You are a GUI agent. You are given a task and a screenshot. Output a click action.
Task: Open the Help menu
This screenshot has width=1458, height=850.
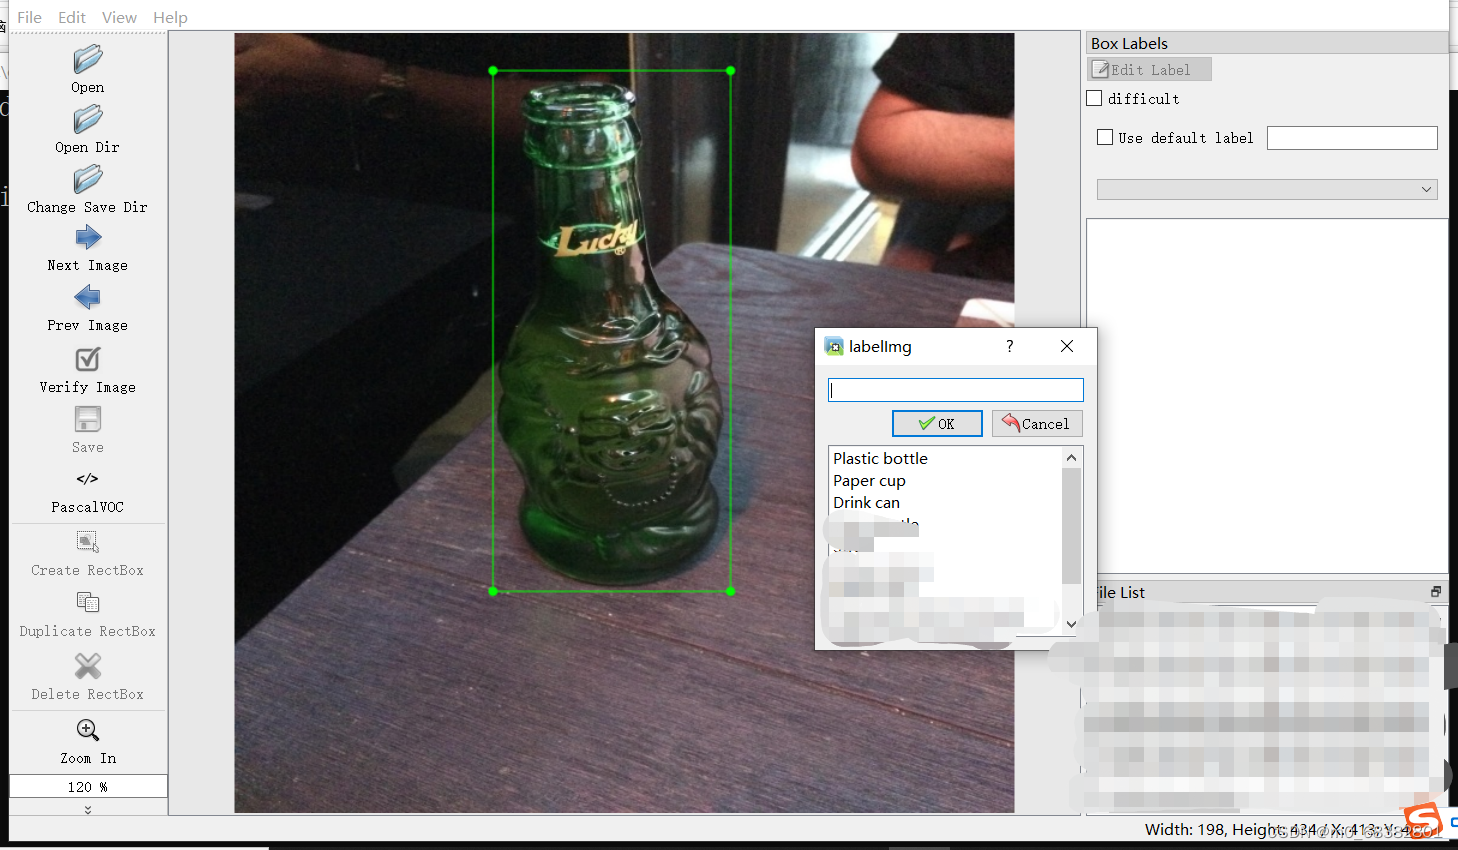click(170, 17)
